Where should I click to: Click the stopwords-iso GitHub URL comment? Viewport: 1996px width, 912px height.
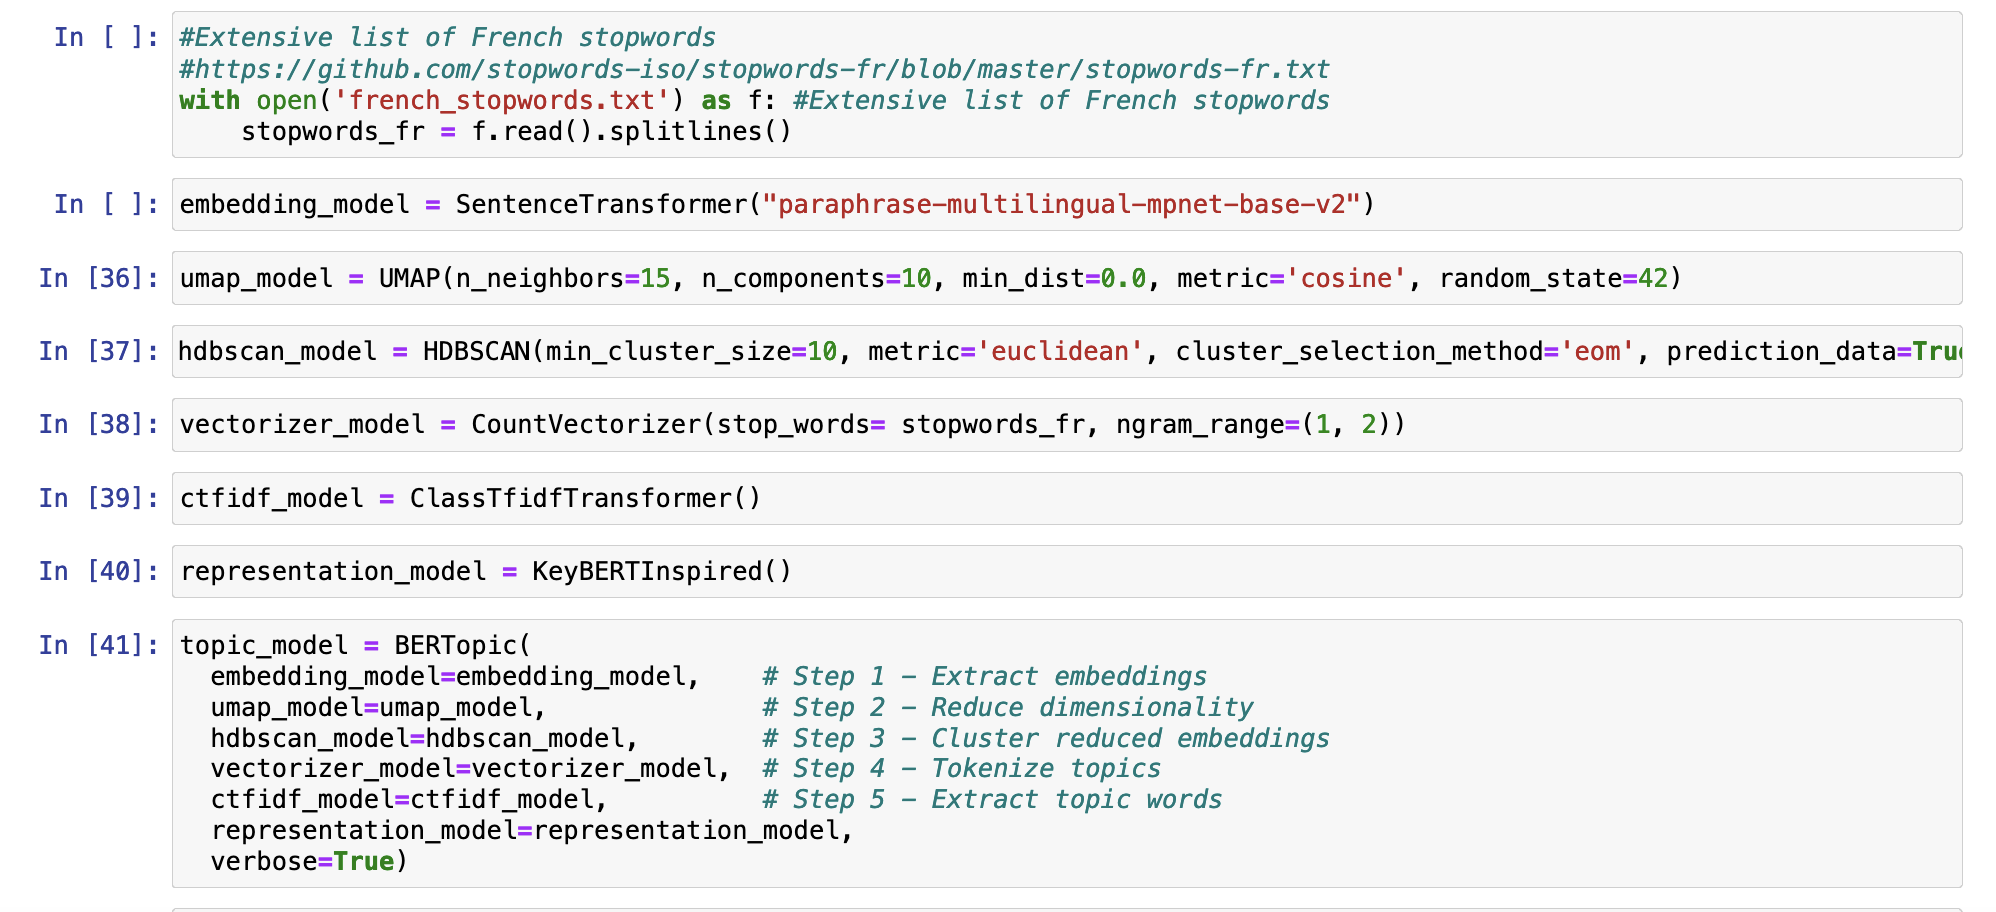pos(755,69)
